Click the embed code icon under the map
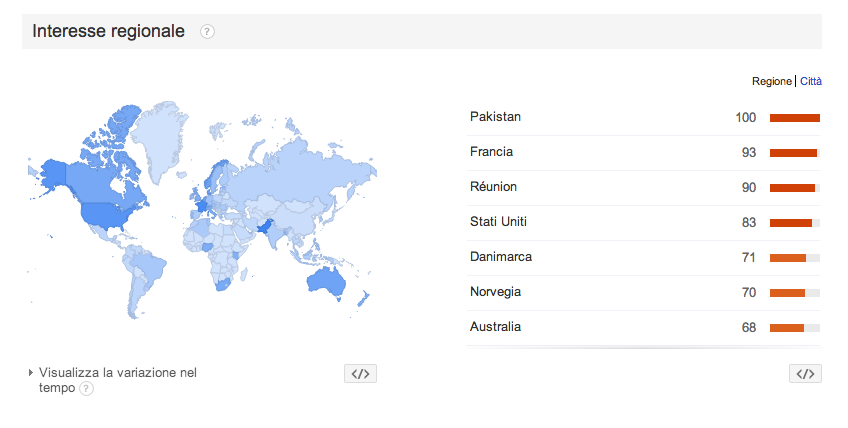Screen dimensions: 848x428 pos(360,374)
